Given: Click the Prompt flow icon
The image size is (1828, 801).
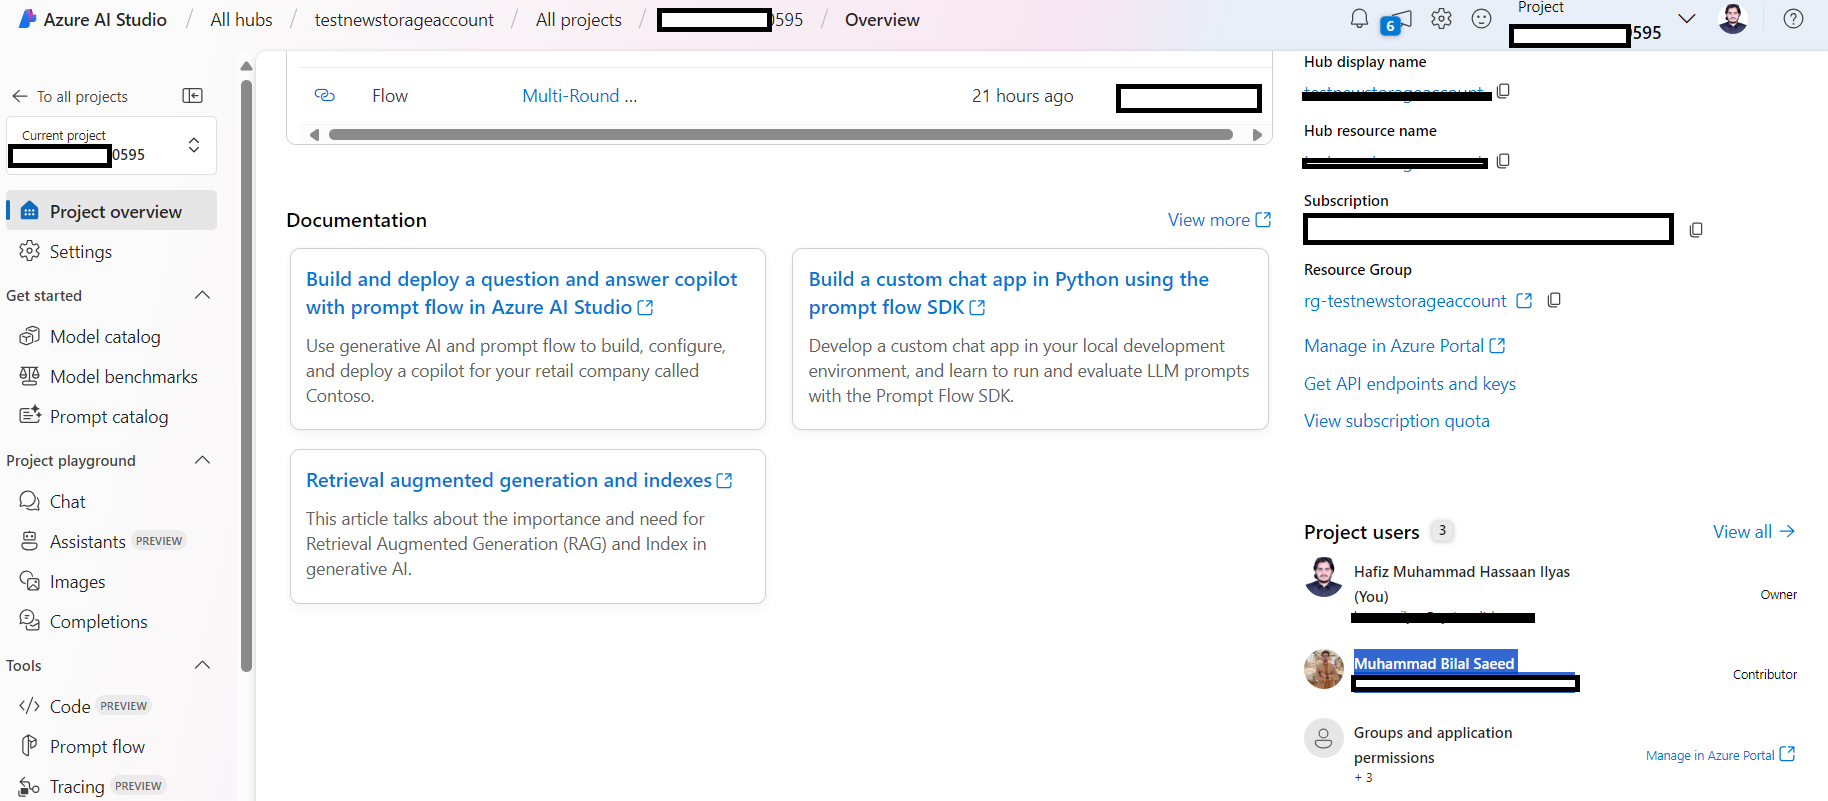Looking at the screenshot, I should [30, 746].
